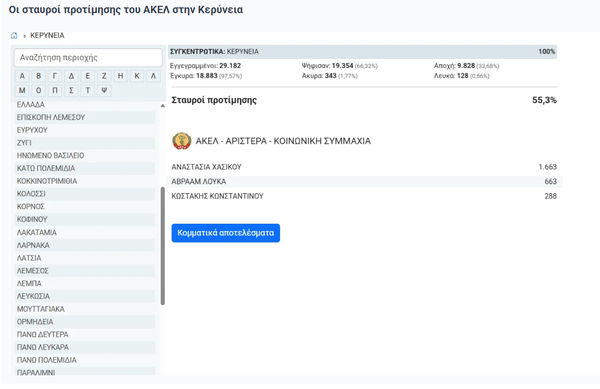Filter regions by letter Η
This screenshot has width=600, height=389.
pyautogui.click(x=121, y=76)
